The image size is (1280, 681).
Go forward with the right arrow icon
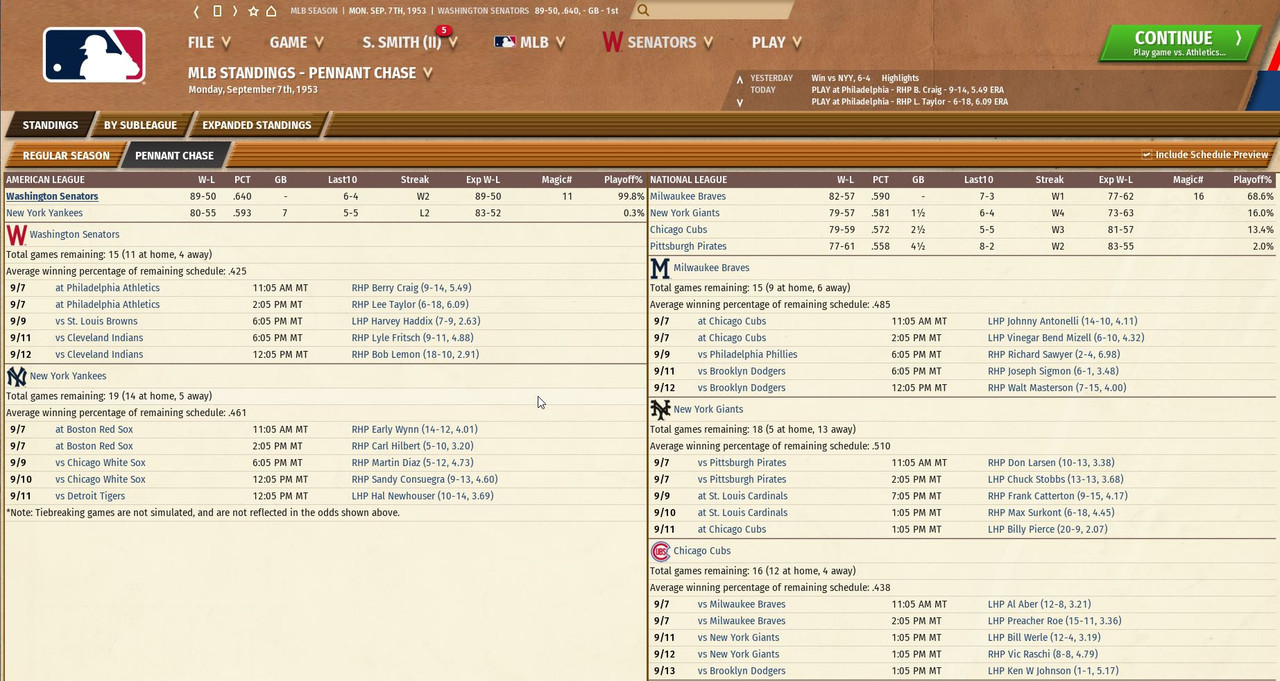tap(235, 11)
